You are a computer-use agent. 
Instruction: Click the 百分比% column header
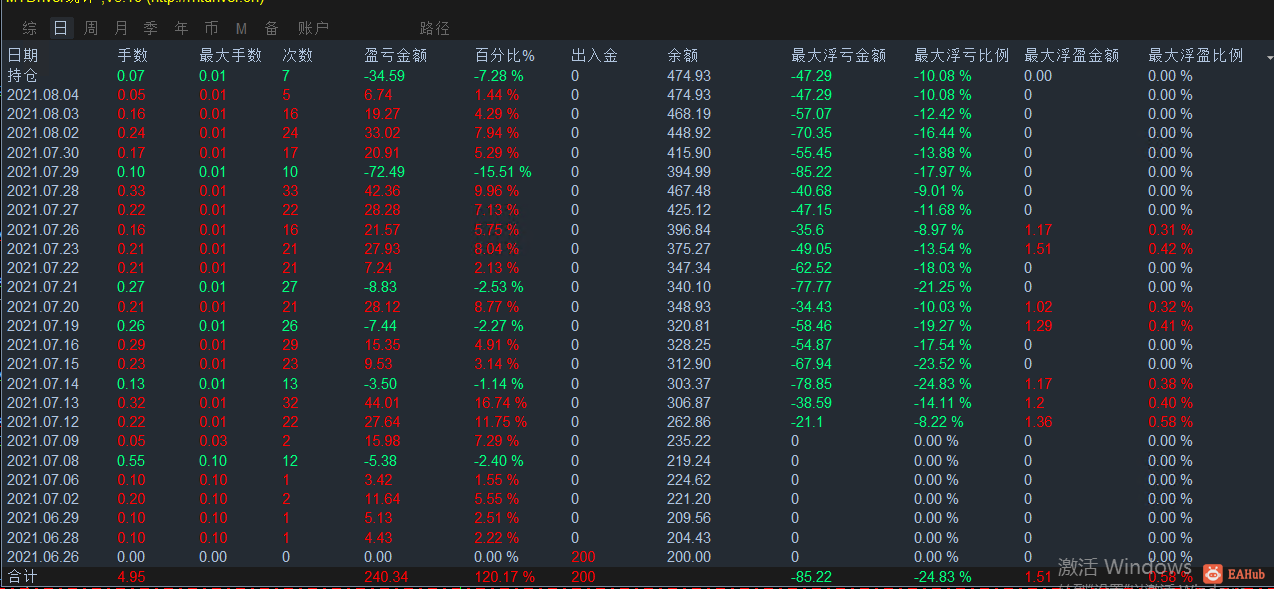coord(505,56)
